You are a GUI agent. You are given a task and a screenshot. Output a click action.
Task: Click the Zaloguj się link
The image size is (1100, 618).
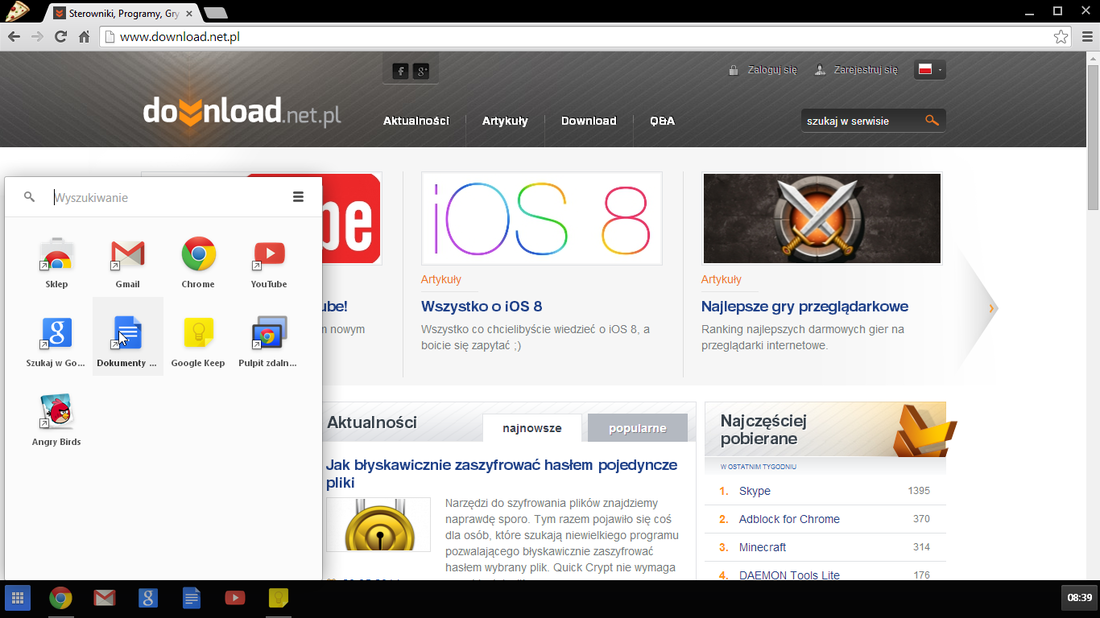coord(772,69)
